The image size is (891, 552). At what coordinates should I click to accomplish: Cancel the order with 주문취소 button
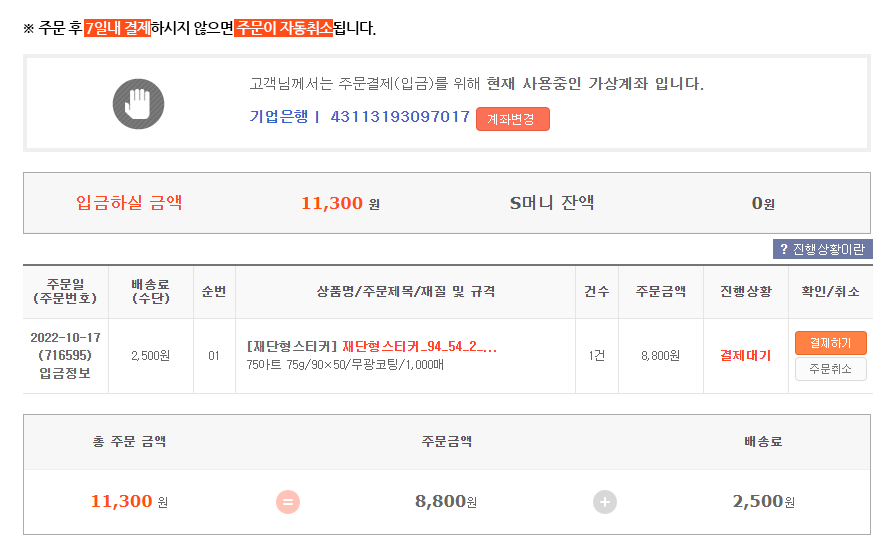tap(830, 369)
